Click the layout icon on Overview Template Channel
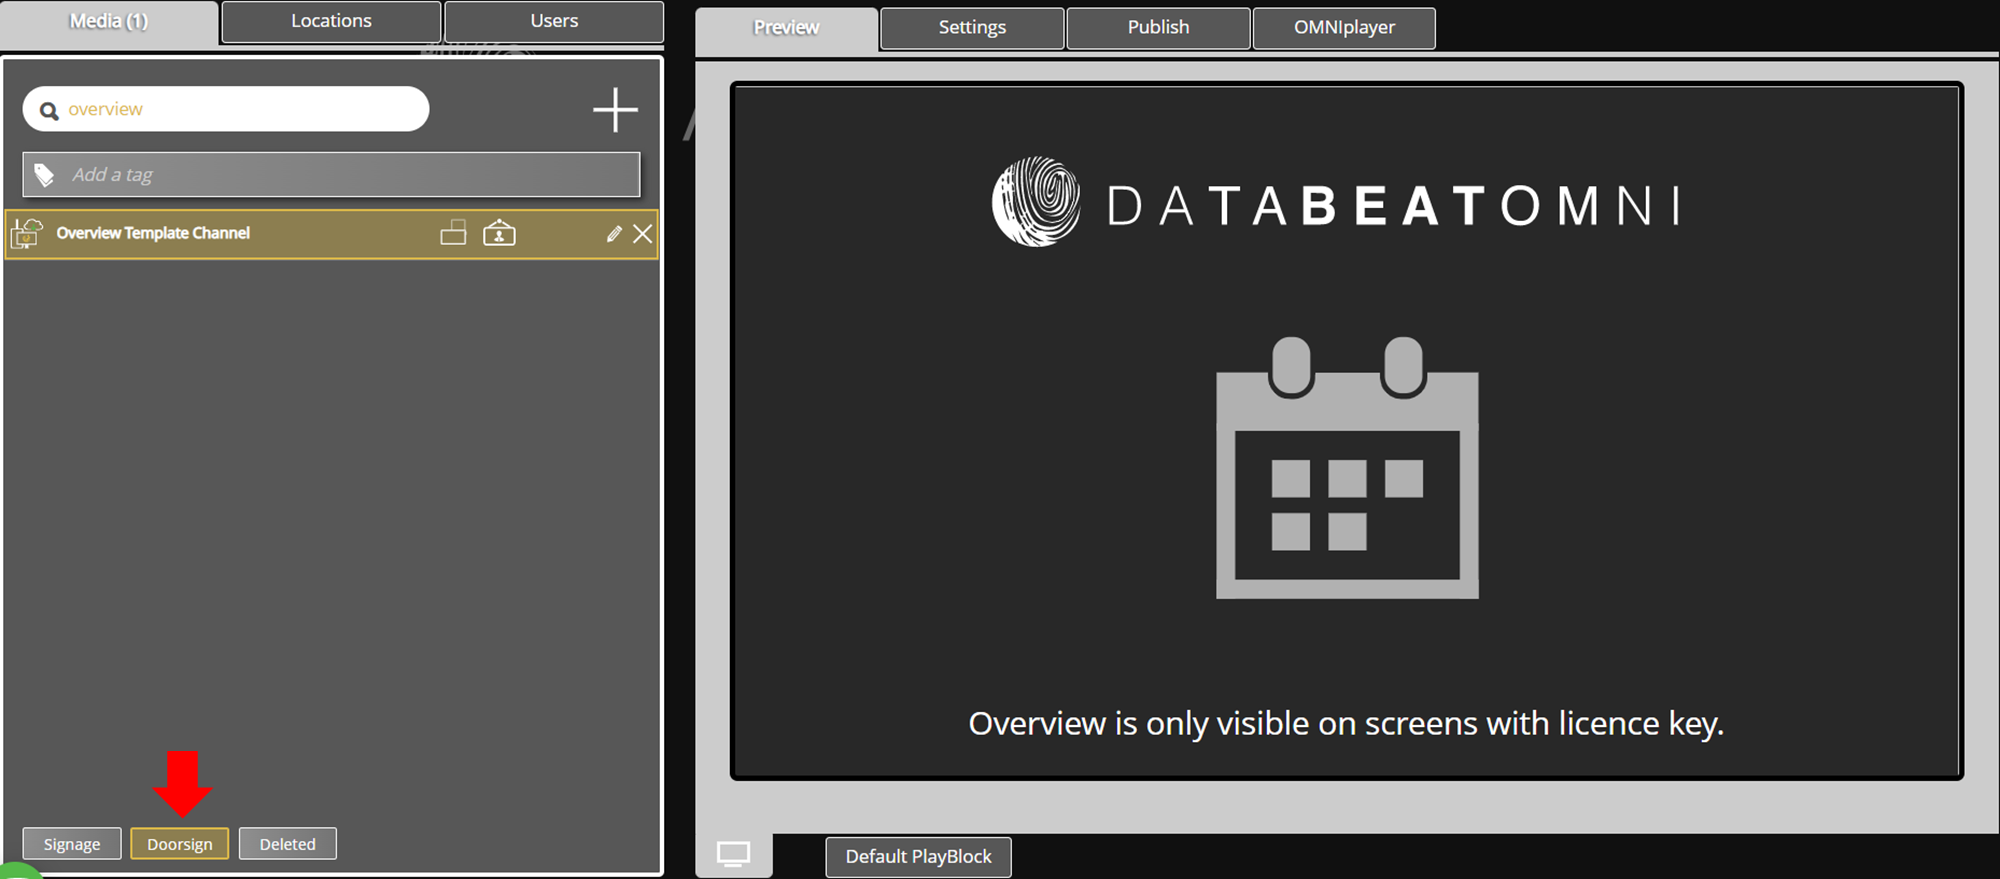The height and width of the screenshot is (879, 2000). pos(453,233)
